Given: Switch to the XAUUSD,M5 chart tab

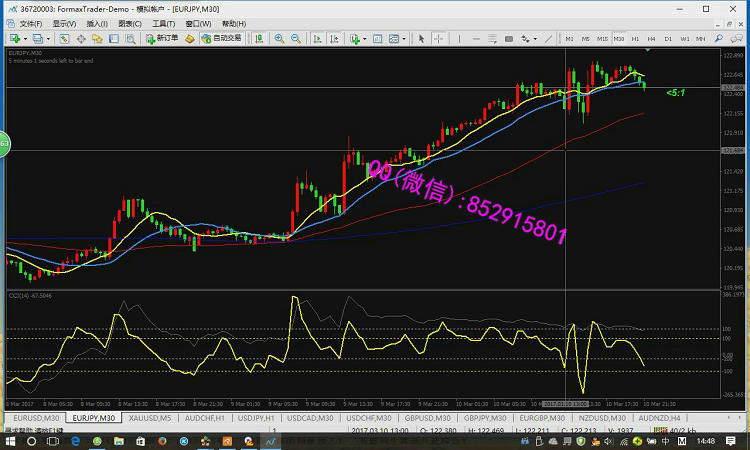Looking at the screenshot, I should coord(149,417).
